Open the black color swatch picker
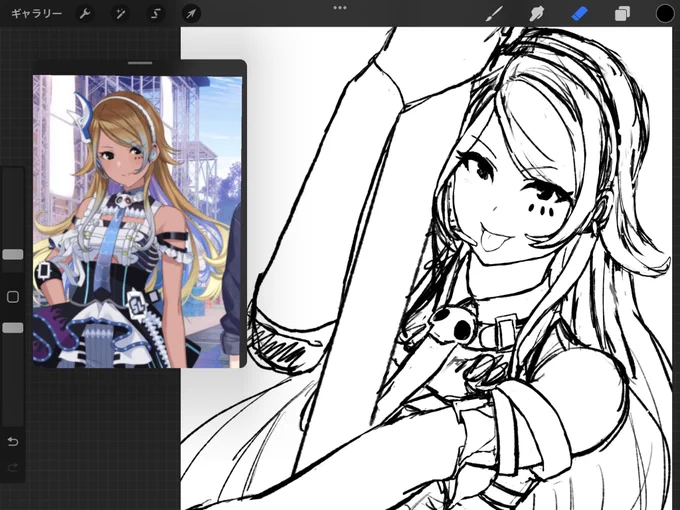The width and height of the screenshot is (680, 510). click(x=664, y=14)
